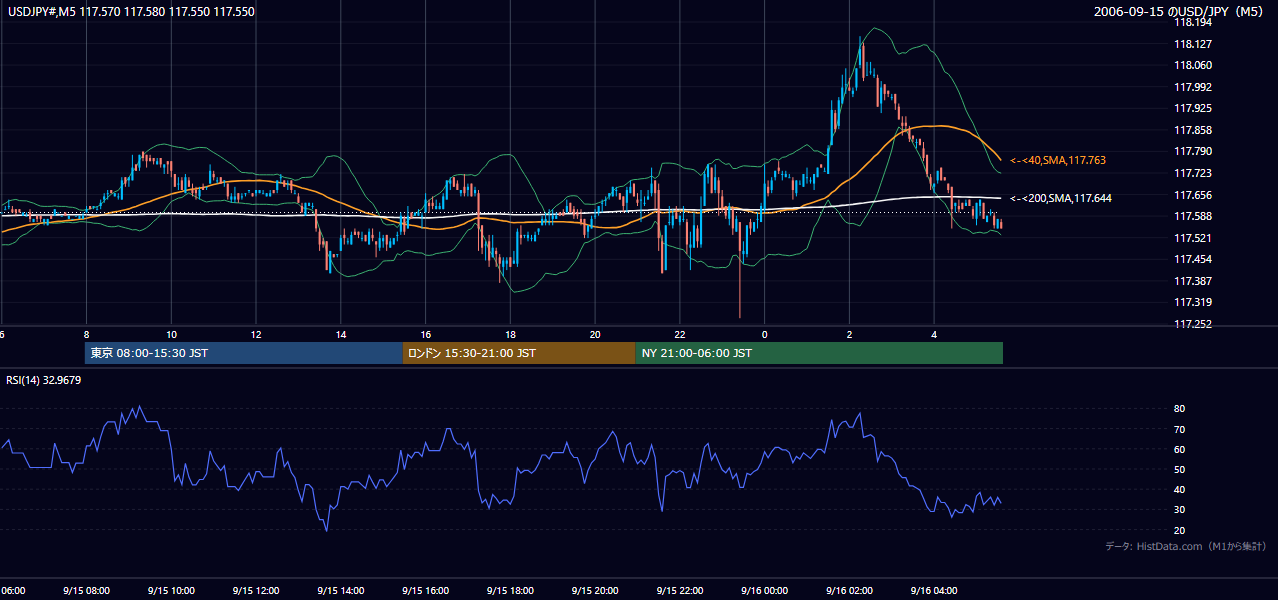The width and height of the screenshot is (1278, 600).
Task: Click the 9/15 16:00 time axis label
Action: [426, 590]
